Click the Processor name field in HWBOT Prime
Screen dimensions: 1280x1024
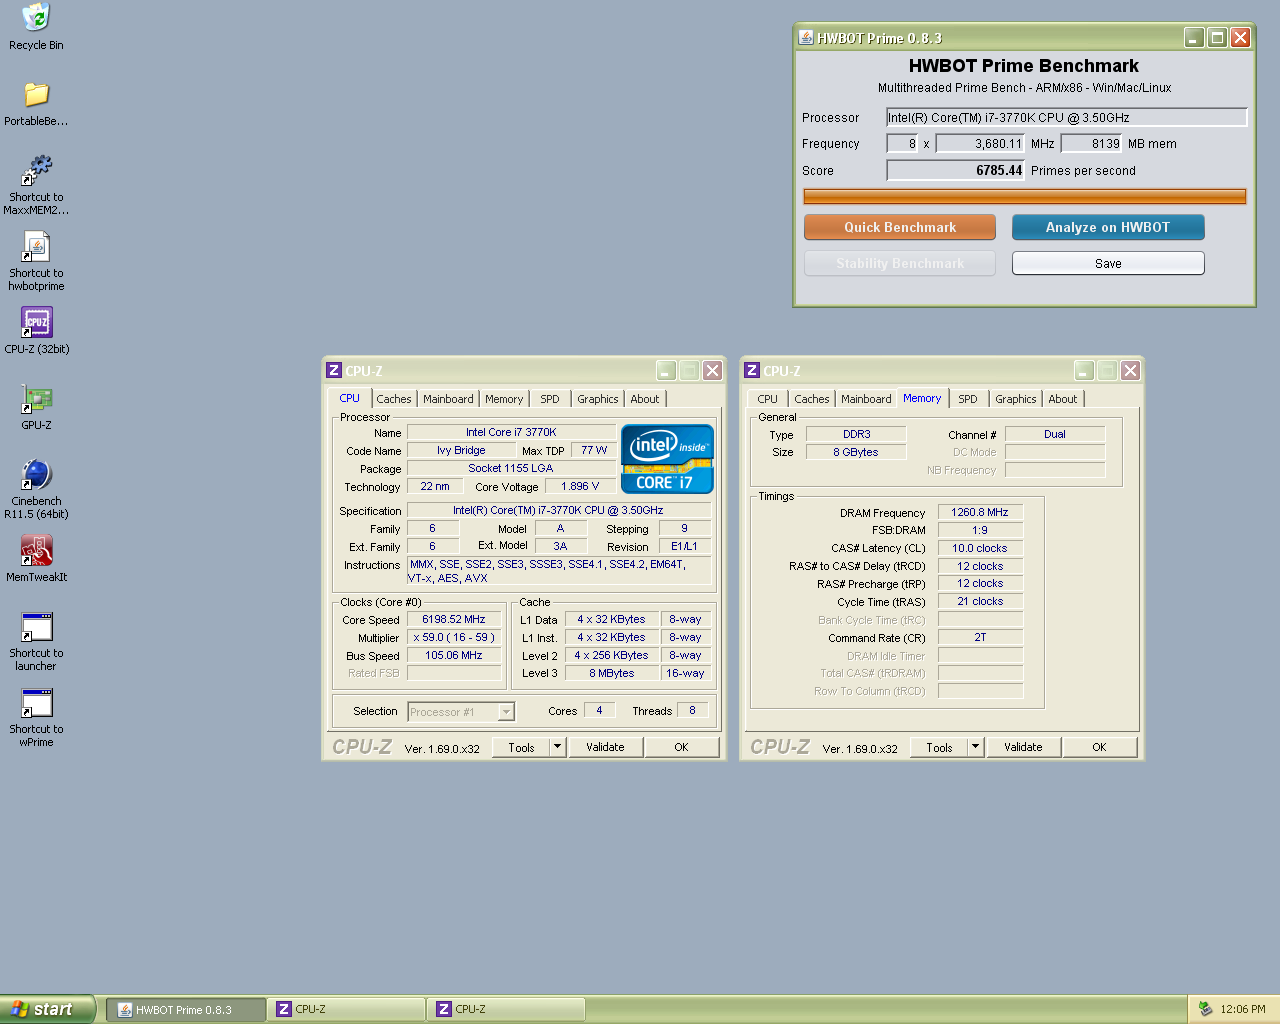(x=1067, y=117)
